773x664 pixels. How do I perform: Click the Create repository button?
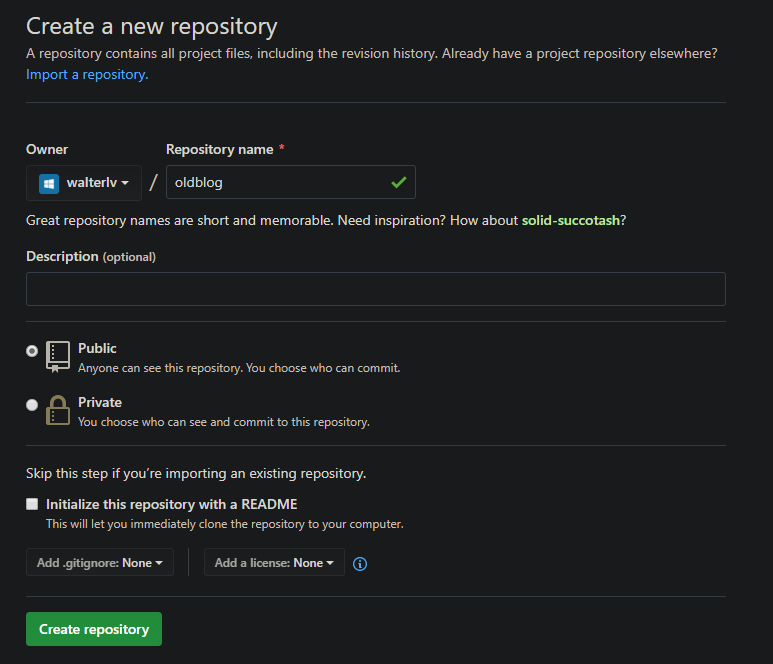(94, 629)
